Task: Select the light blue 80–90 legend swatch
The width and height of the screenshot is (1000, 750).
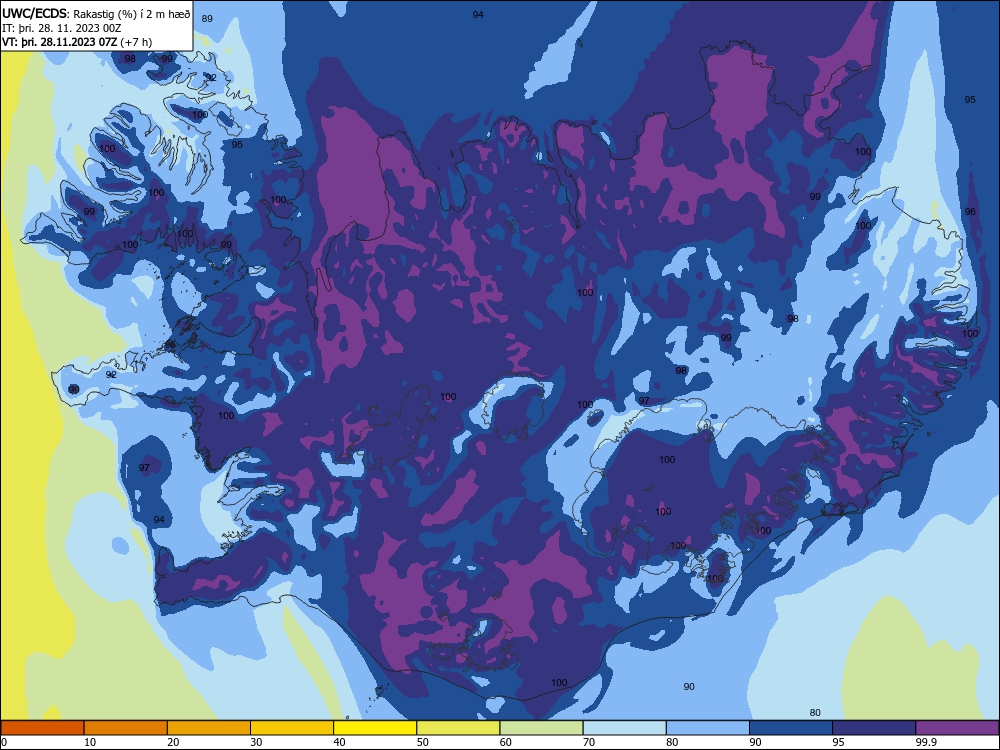Action: pyautogui.click(x=708, y=728)
